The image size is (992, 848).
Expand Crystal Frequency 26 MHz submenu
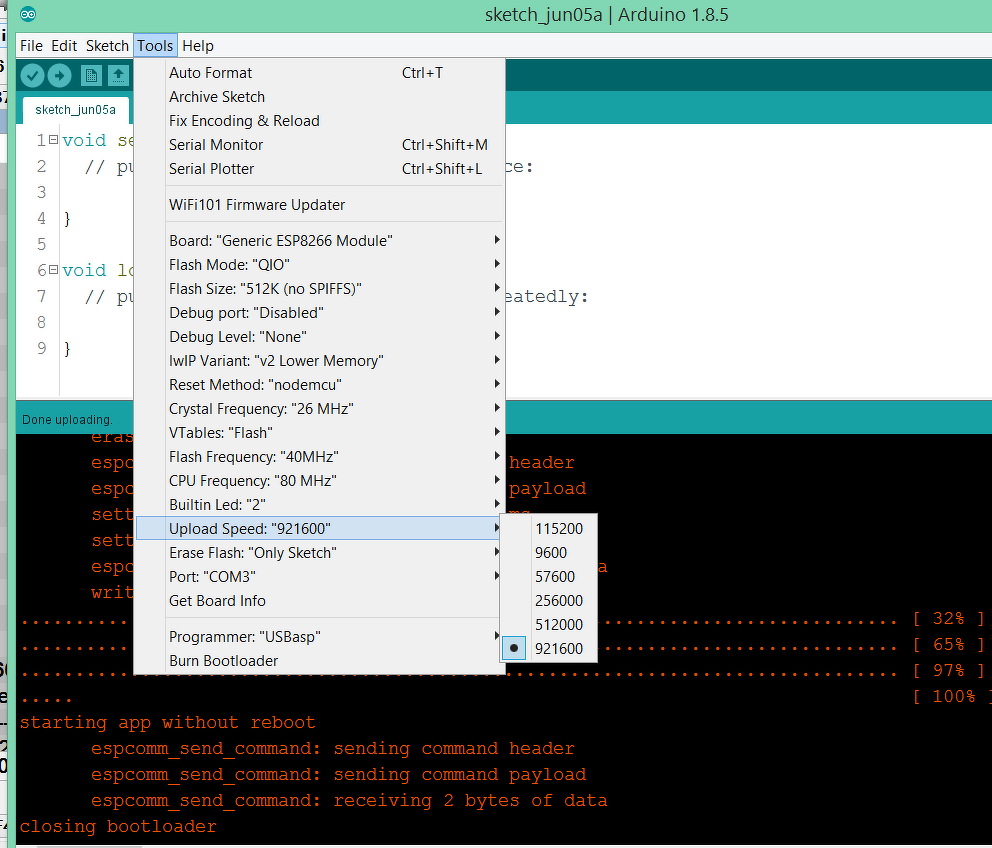click(319, 409)
